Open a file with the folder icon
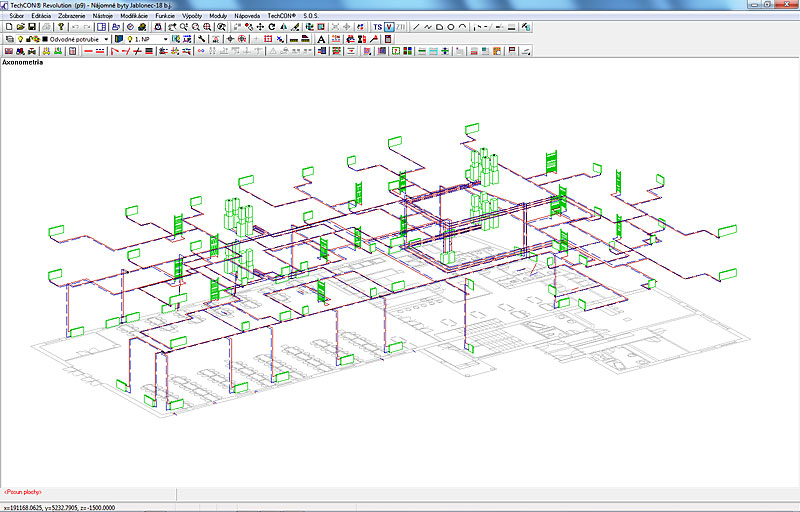 pyautogui.click(x=20, y=27)
